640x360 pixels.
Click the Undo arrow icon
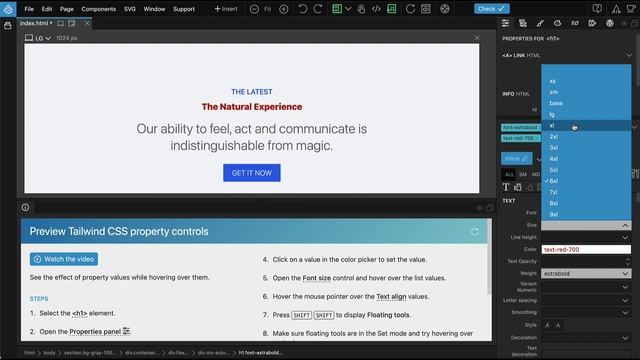click(x=302, y=9)
